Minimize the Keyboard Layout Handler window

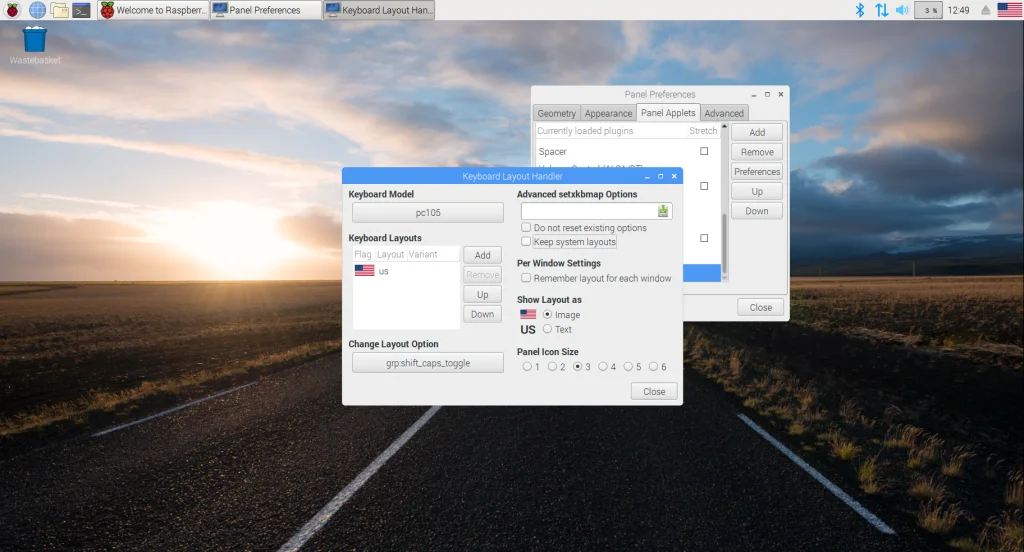[x=647, y=177]
